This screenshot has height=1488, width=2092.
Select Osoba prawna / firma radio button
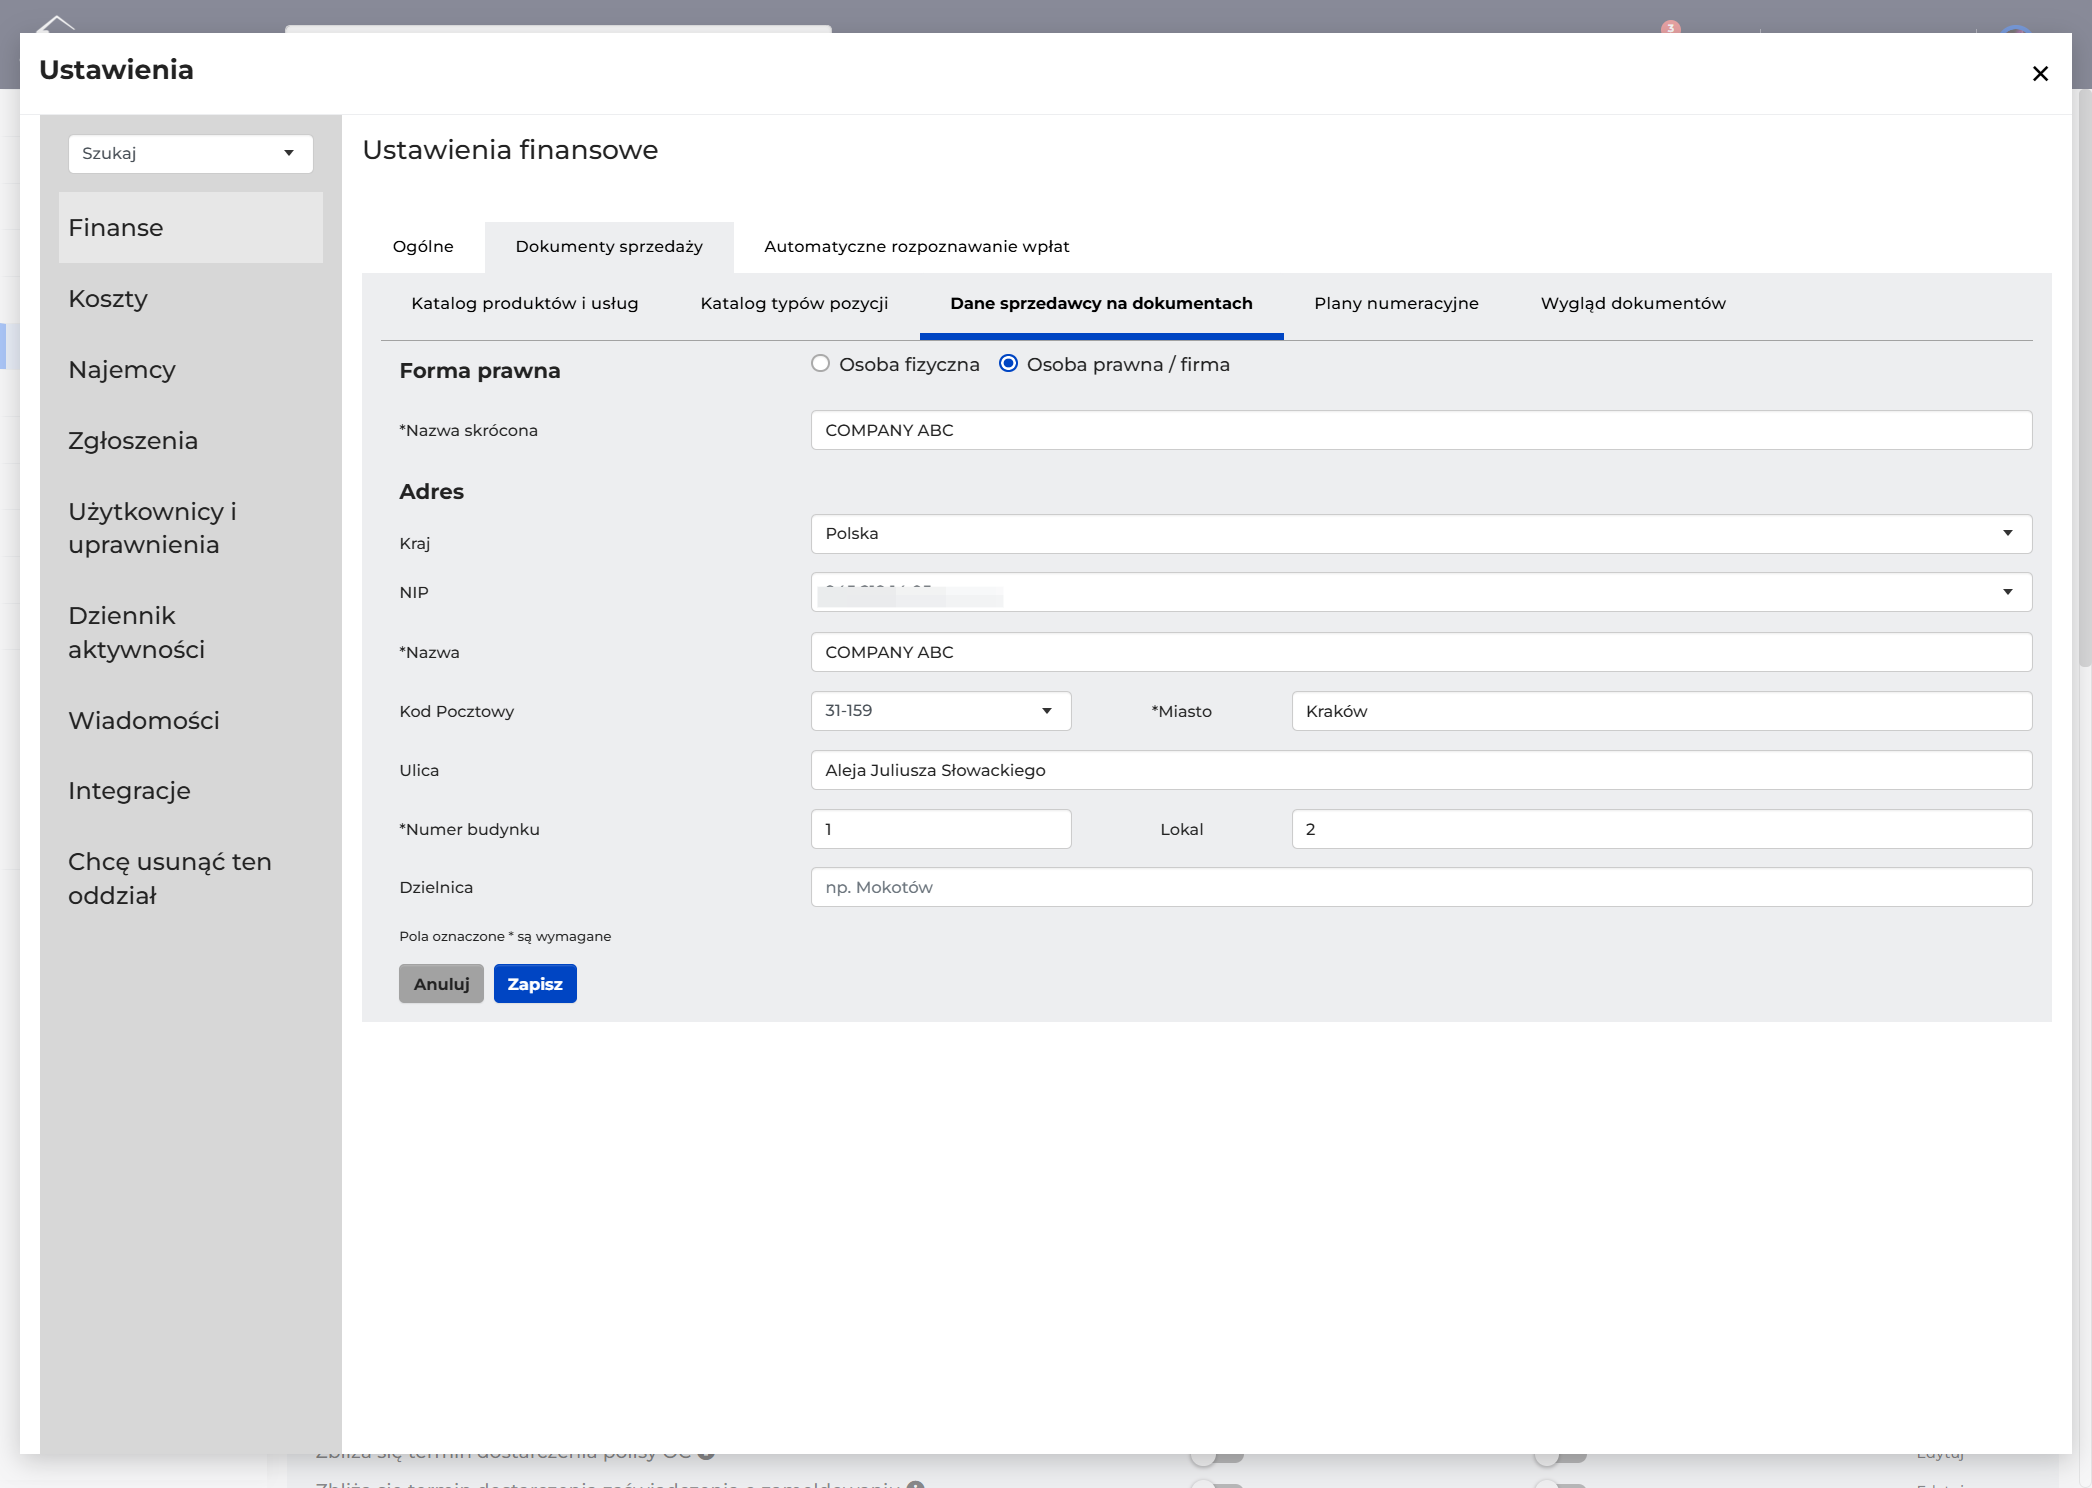1008,364
